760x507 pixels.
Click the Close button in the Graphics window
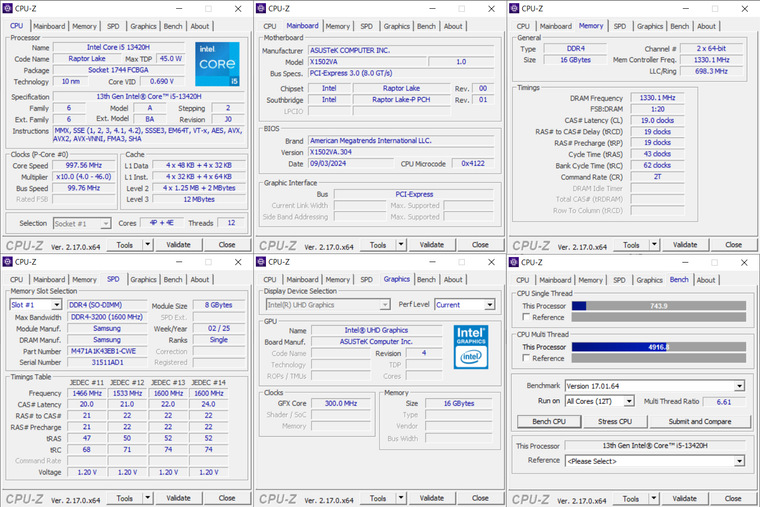480,498
